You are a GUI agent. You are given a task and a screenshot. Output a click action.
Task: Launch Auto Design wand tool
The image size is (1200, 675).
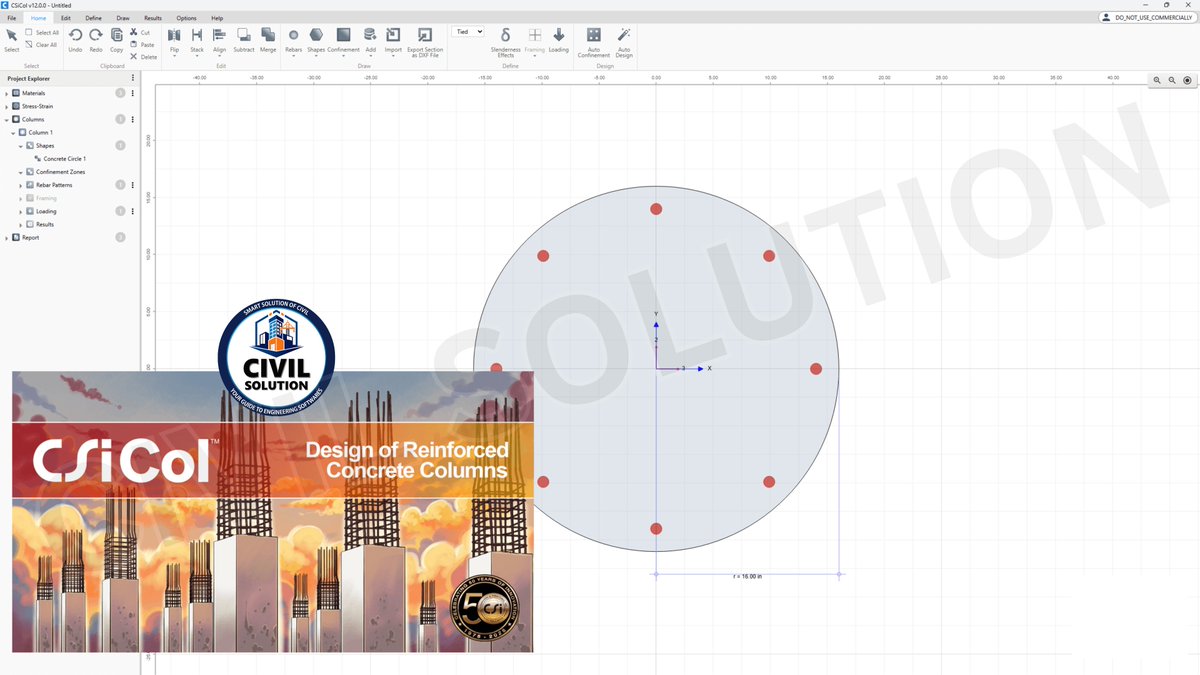point(624,42)
